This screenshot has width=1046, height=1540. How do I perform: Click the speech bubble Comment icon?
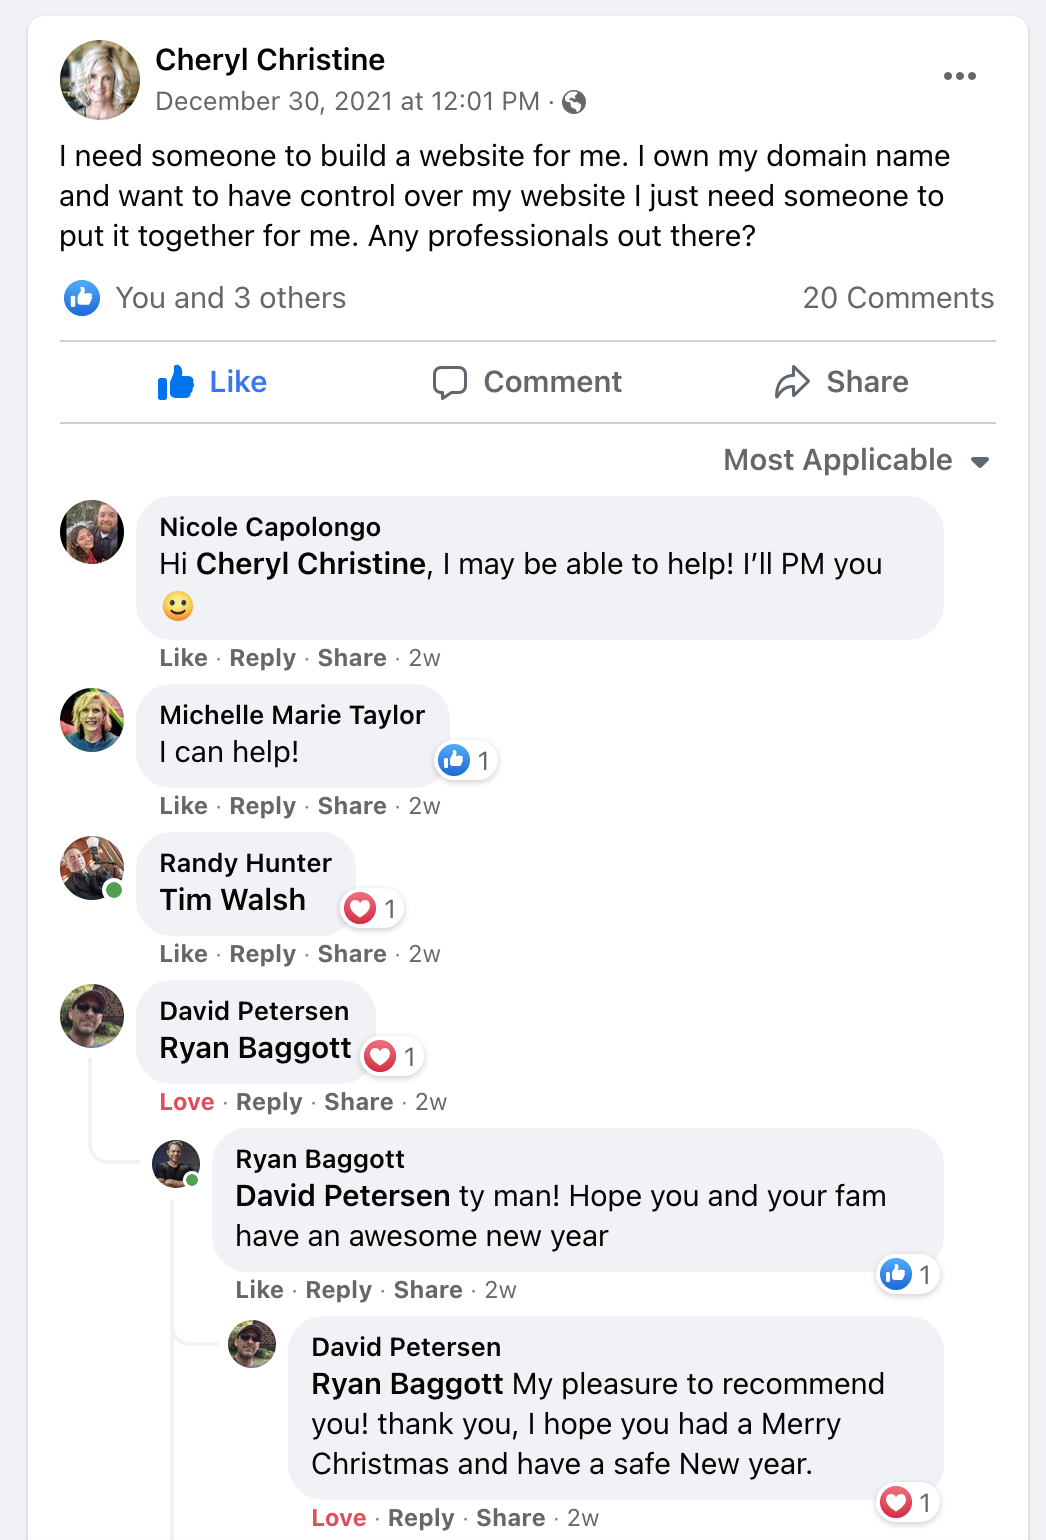point(450,382)
